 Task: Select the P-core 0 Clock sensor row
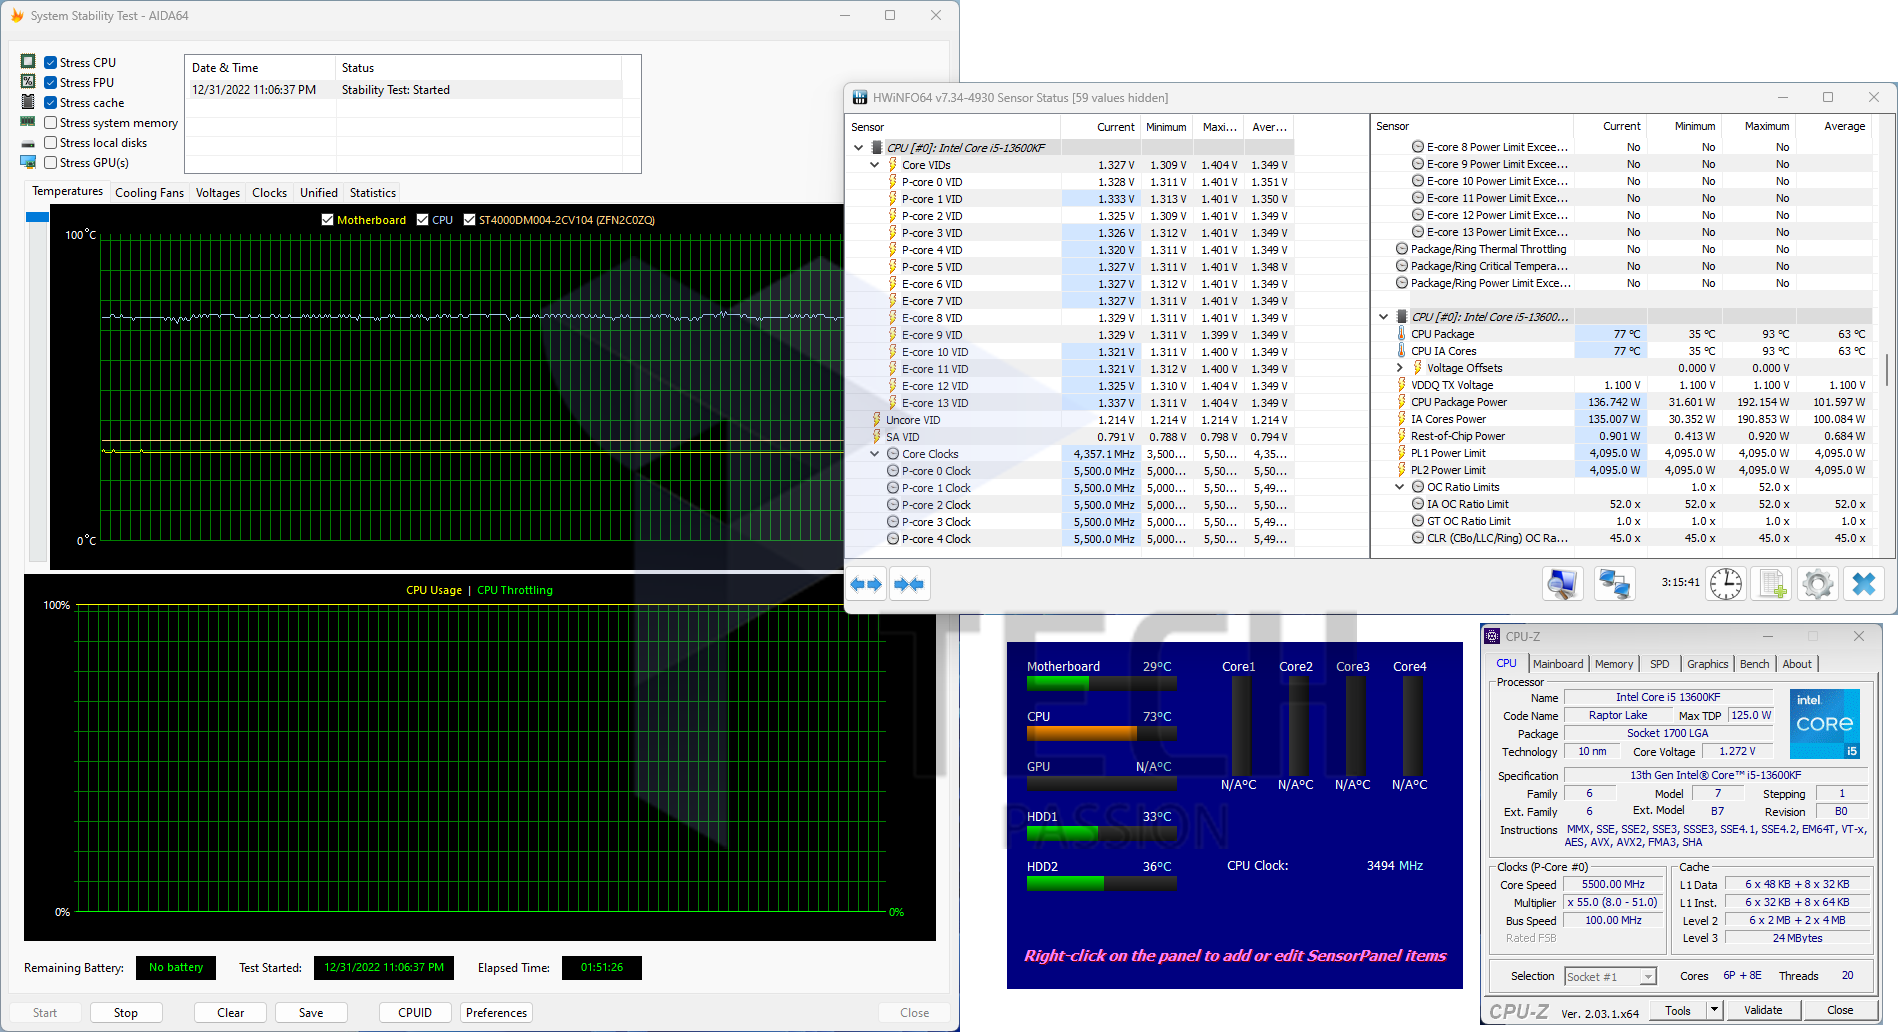[x=936, y=471]
